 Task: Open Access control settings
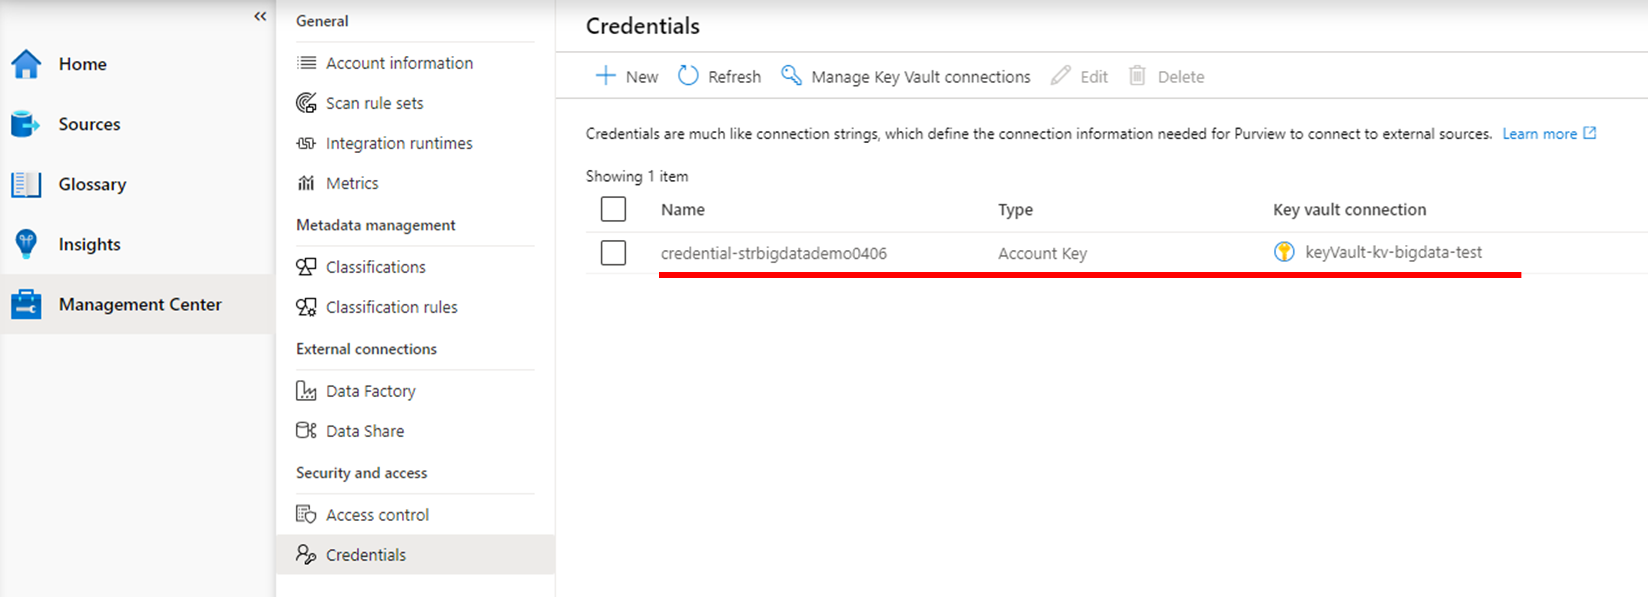[x=377, y=515]
